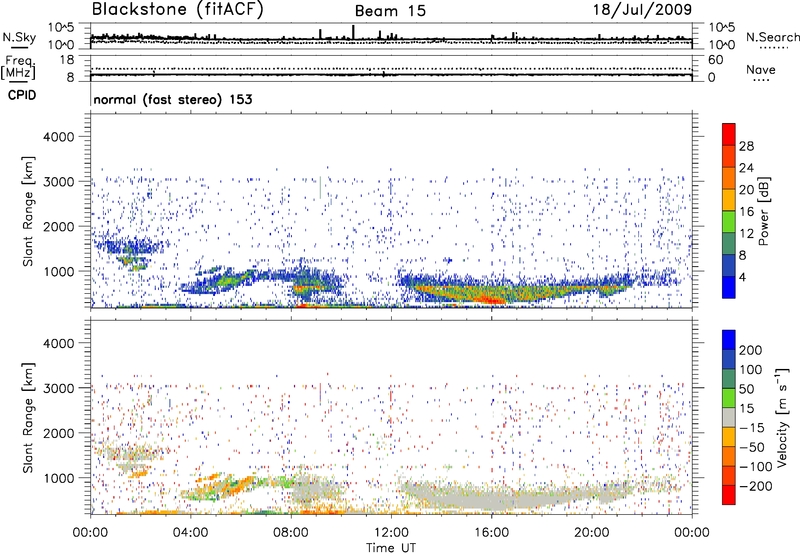800x554 pixels.
Task: Click the '15' label on Velocity colorbar
Action: coord(746,409)
